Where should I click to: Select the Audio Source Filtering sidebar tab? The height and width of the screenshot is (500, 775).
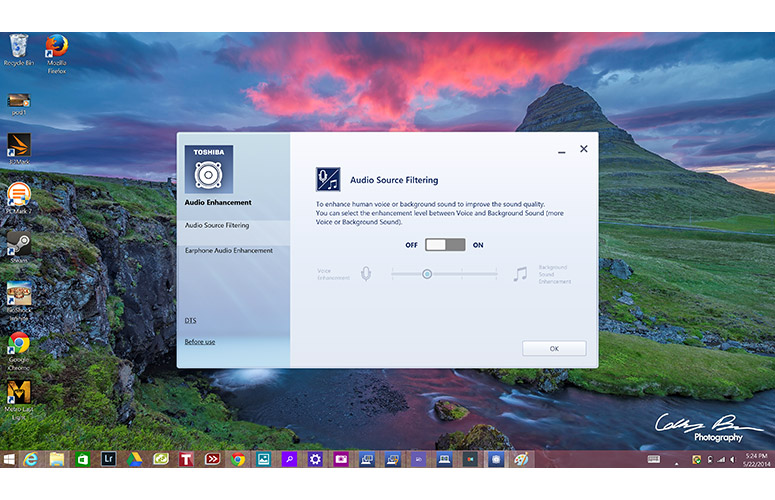tap(233, 225)
